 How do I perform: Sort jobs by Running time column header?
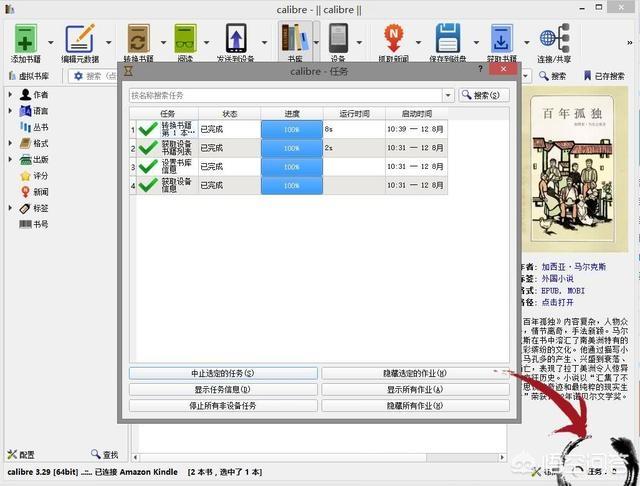tap(354, 114)
